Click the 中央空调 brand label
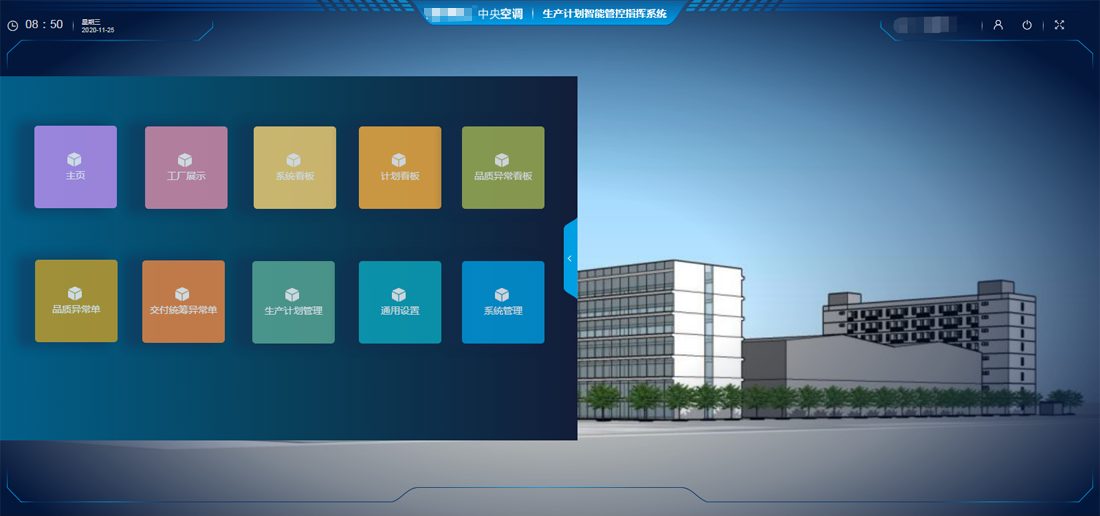Viewport: 1100px width, 516px height. 501,14
